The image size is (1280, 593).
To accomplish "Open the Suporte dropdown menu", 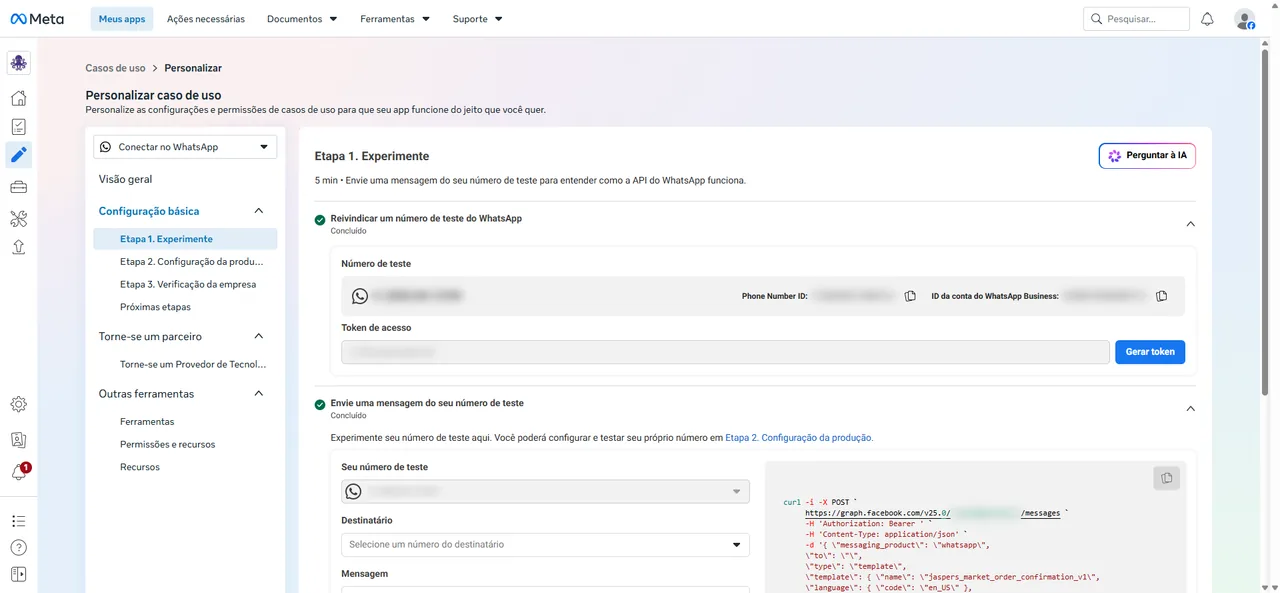I will [478, 19].
